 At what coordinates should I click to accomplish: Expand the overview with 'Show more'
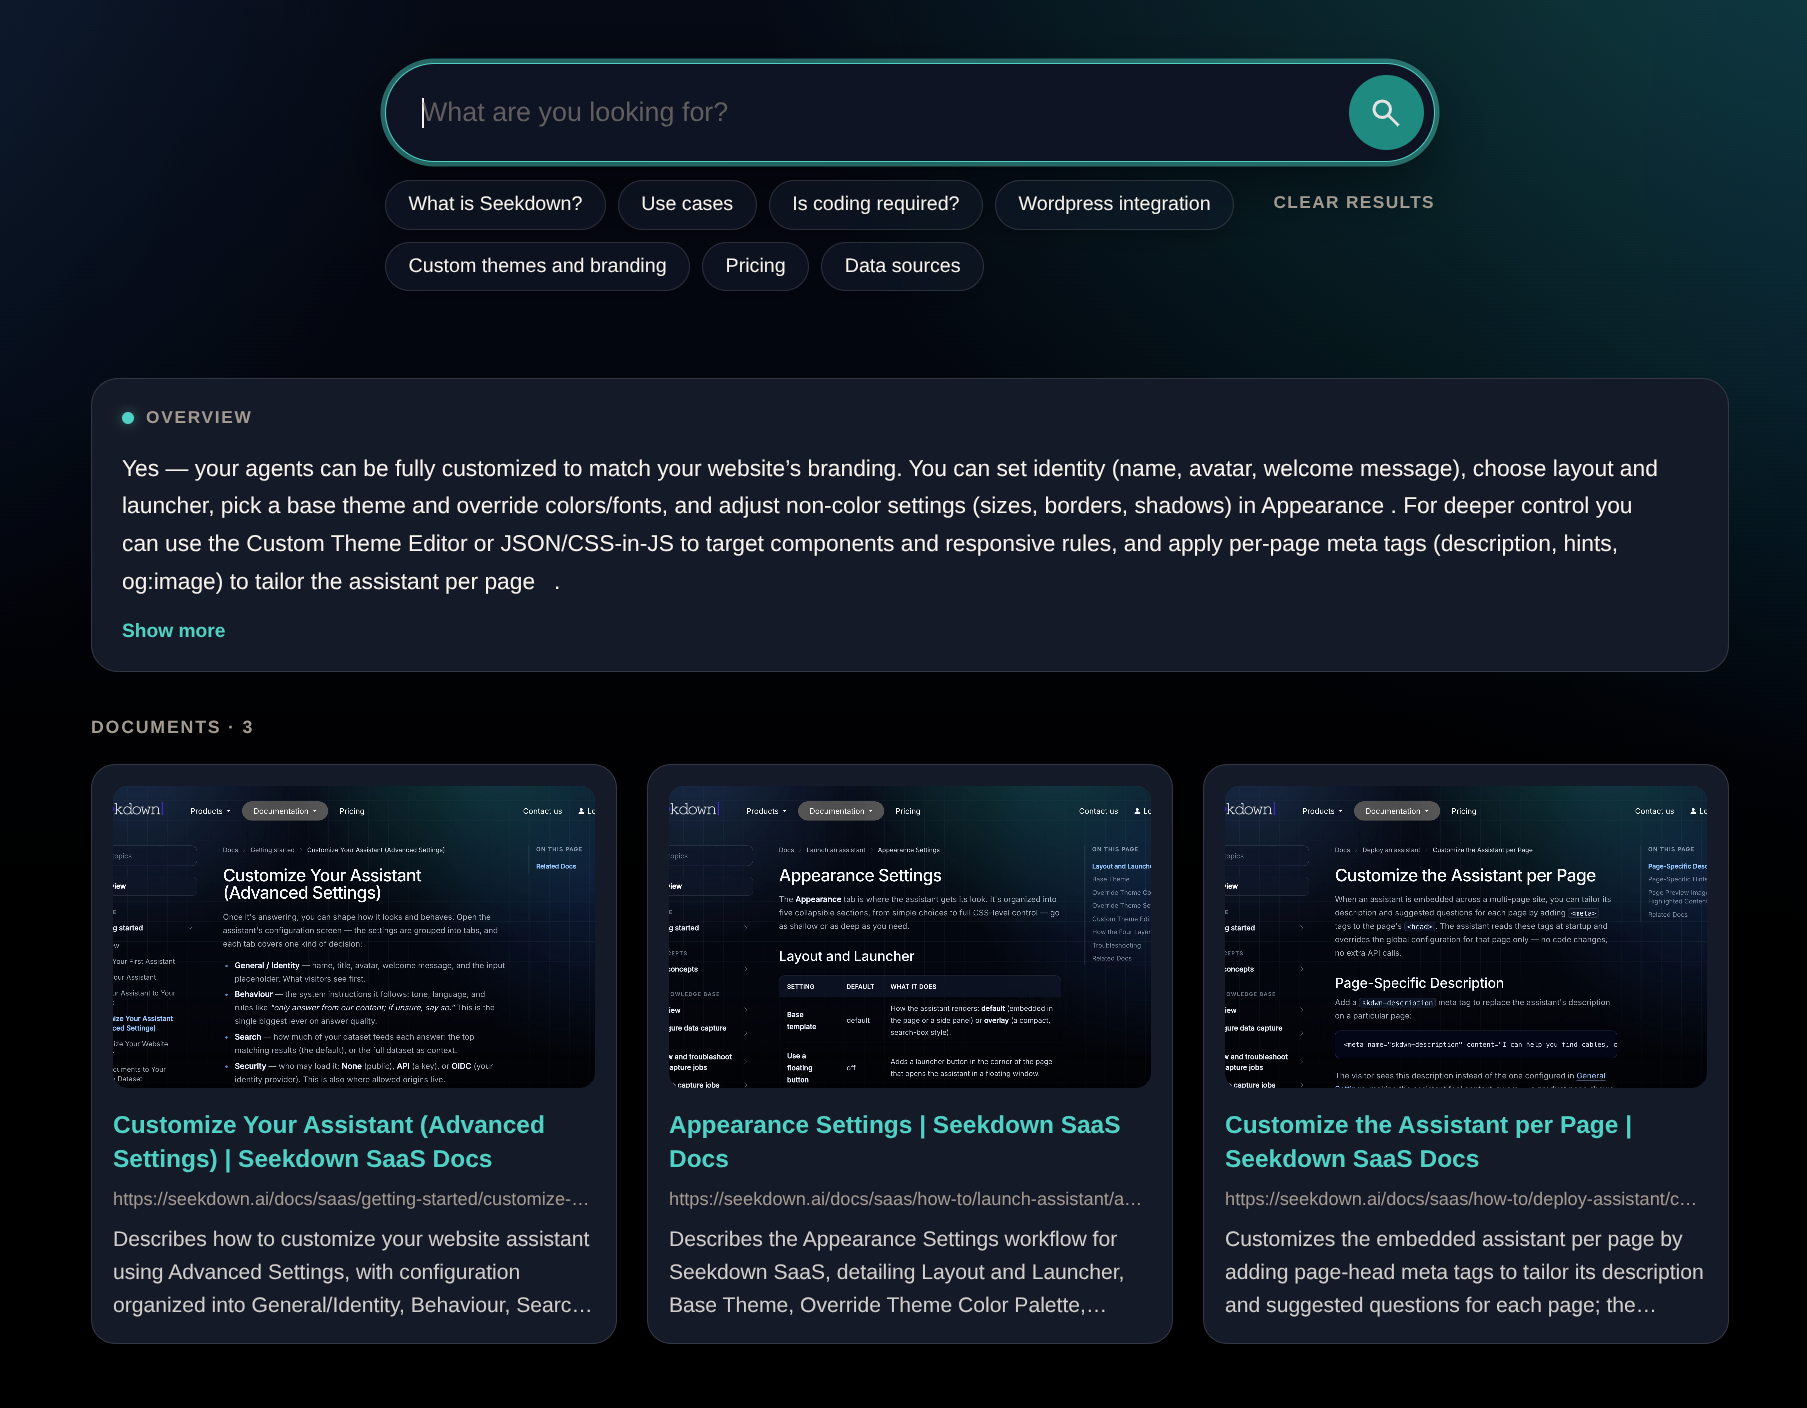[173, 631]
